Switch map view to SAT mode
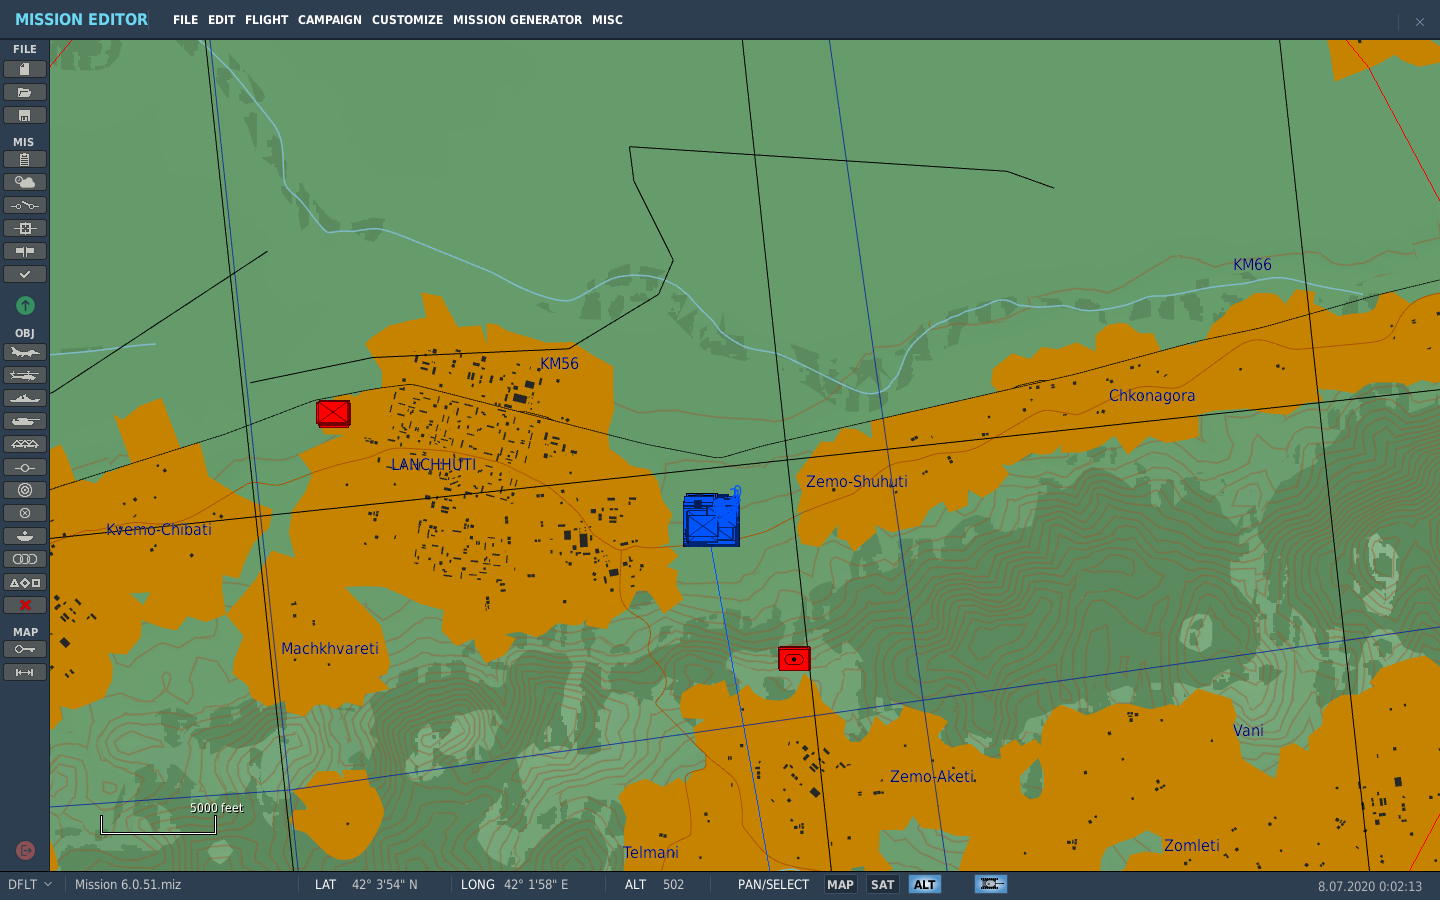Viewport: 1440px width, 900px height. point(882,884)
